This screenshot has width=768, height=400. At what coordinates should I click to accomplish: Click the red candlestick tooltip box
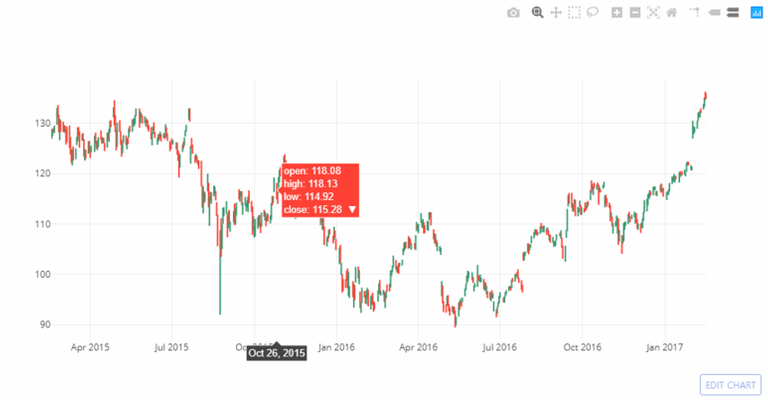click(x=320, y=190)
